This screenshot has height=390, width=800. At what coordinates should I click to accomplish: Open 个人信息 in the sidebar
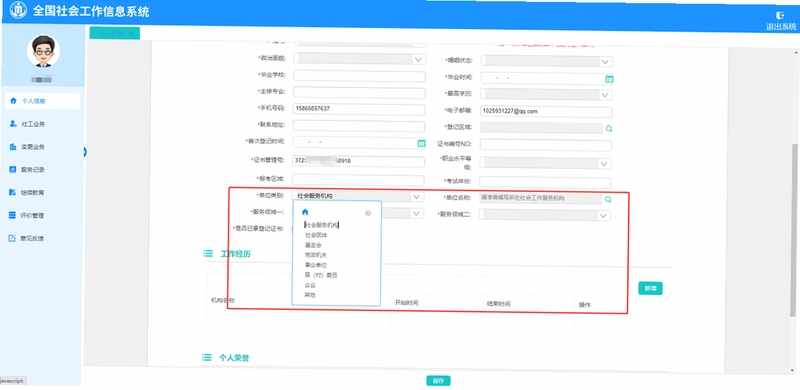click(x=43, y=101)
